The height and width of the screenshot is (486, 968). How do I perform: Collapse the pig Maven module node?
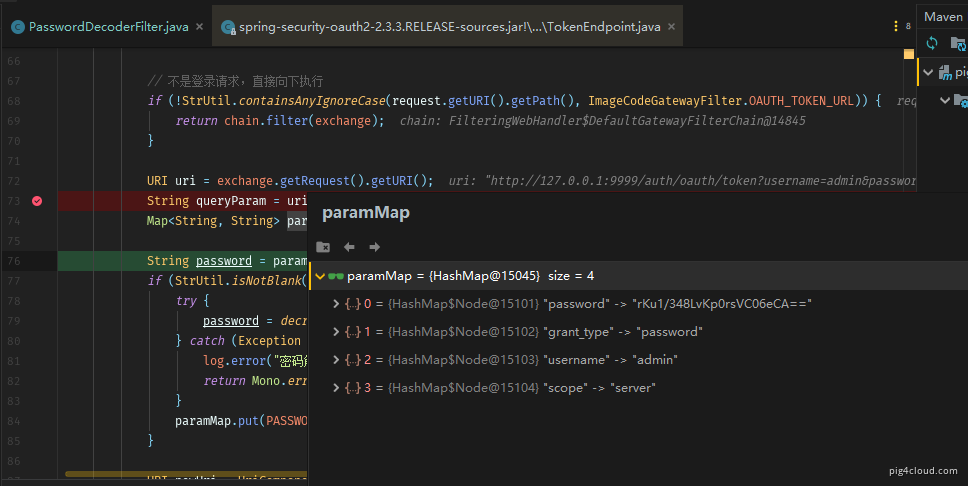pyautogui.click(x=928, y=72)
